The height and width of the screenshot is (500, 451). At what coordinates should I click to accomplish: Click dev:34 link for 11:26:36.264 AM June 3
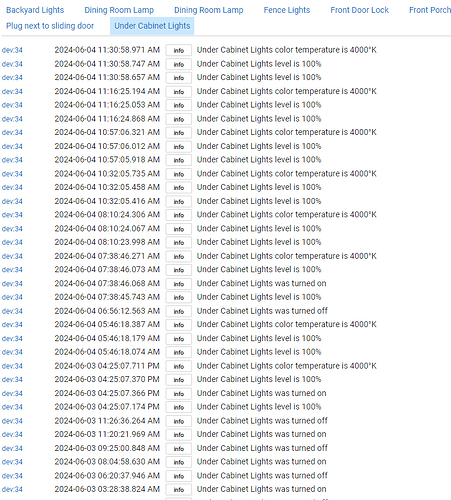pos(12,421)
